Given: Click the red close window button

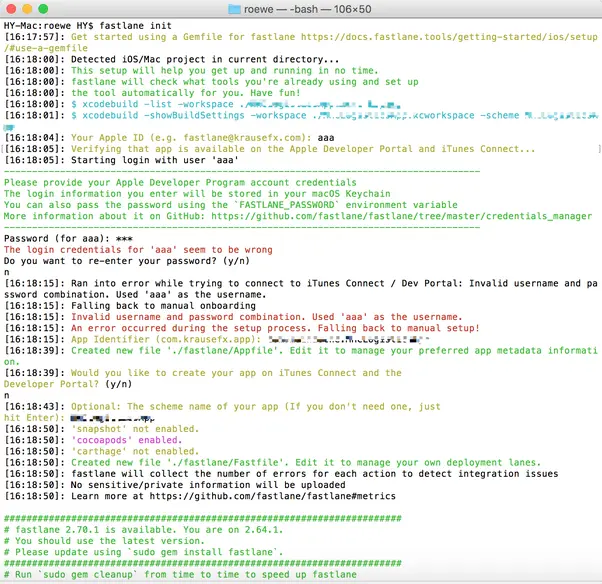Looking at the screenshot, I should point(11,9).
